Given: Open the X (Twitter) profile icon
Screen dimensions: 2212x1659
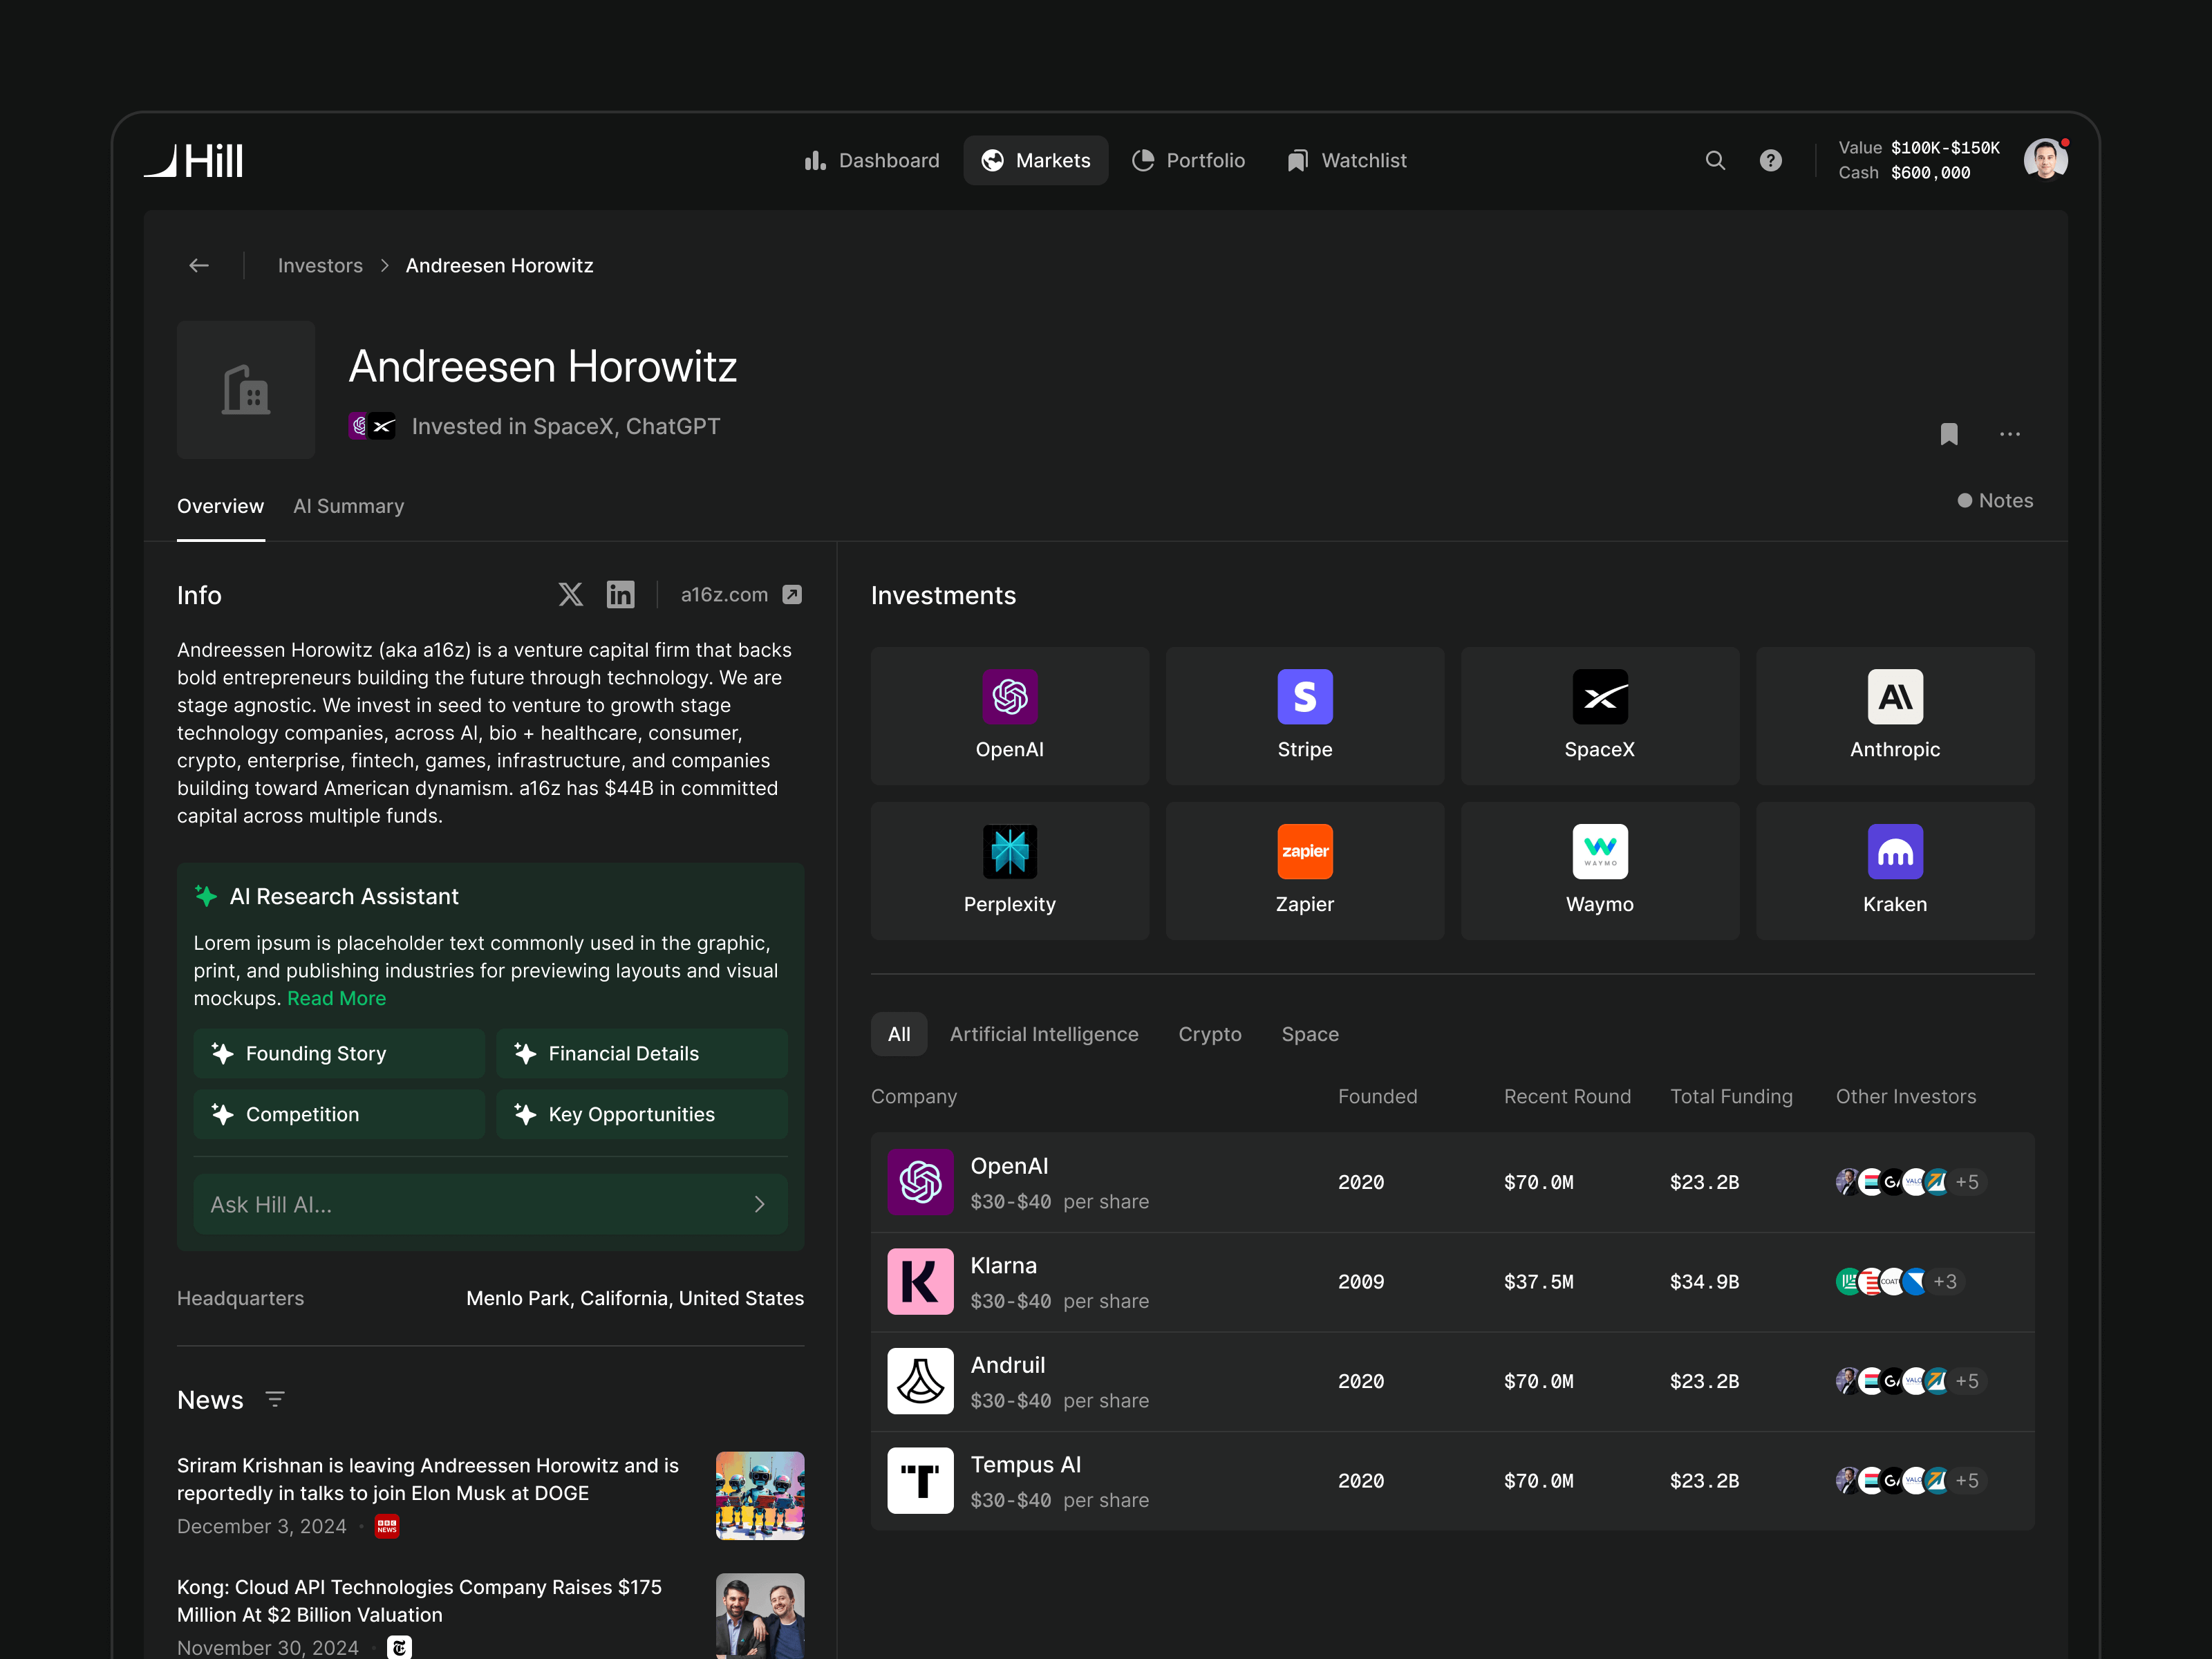Looking at the screenshot, I should tap(570, 595).
